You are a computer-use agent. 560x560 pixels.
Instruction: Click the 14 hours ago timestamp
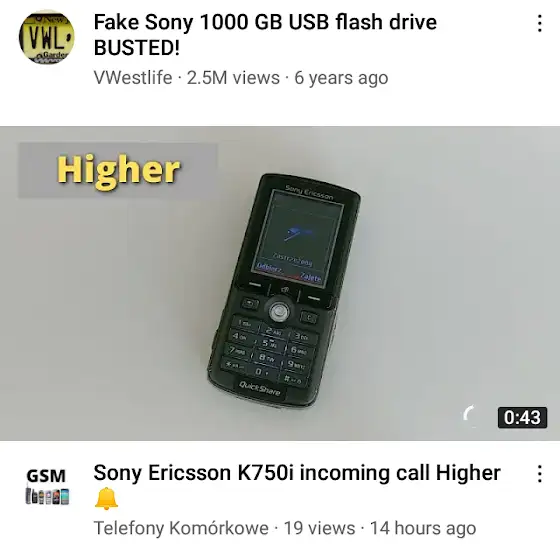(423, 528)
